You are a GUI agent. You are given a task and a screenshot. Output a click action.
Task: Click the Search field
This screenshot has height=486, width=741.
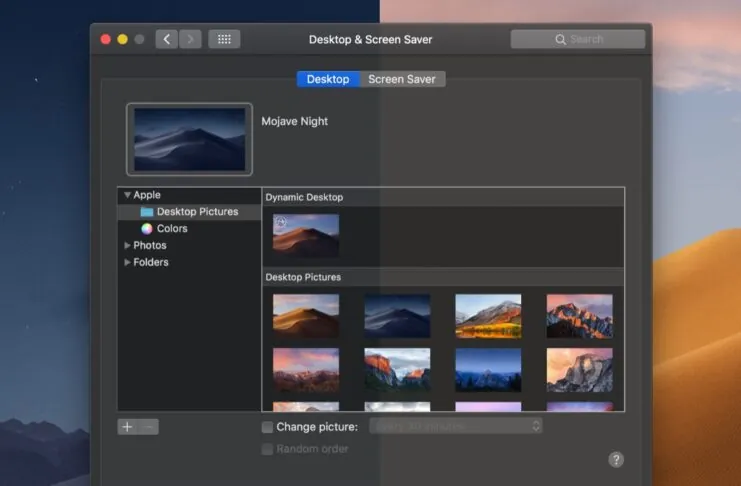(578, 39)
